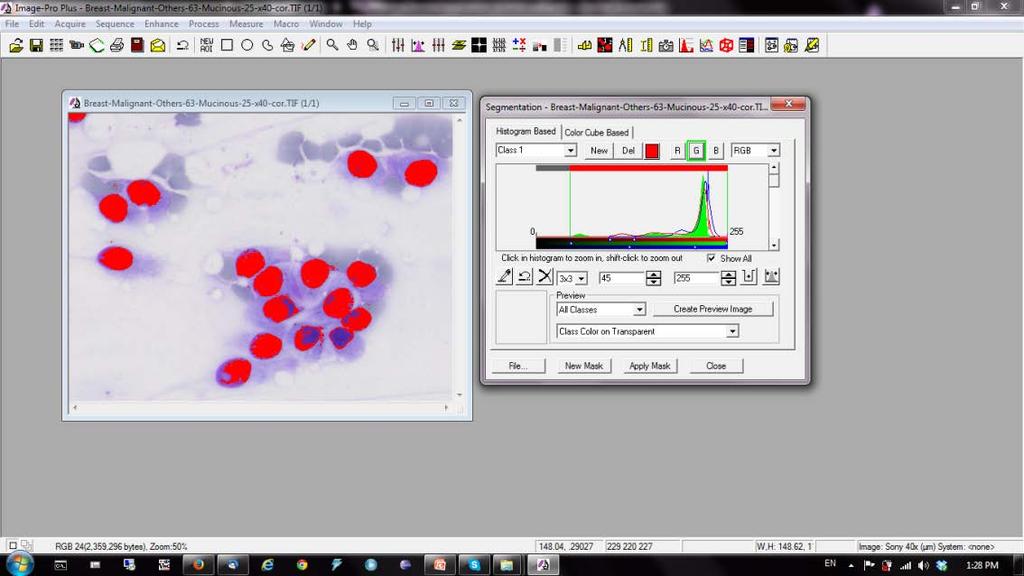
Task: Click Create Preview Image button
Action: (x=712, y=309)
